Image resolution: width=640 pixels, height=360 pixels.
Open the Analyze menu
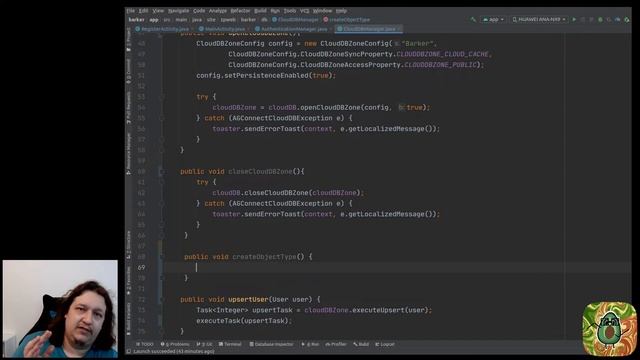(218, 11)
